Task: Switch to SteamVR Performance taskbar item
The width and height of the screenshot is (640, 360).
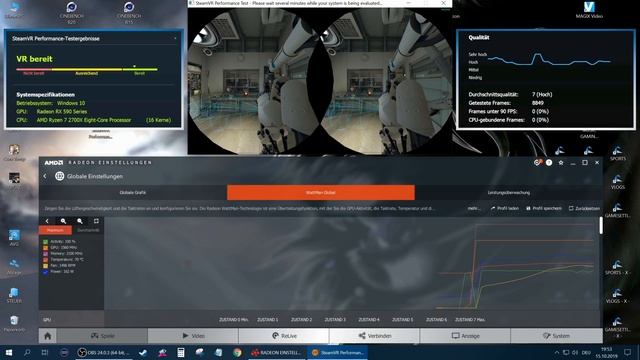Action: point(338,352)
